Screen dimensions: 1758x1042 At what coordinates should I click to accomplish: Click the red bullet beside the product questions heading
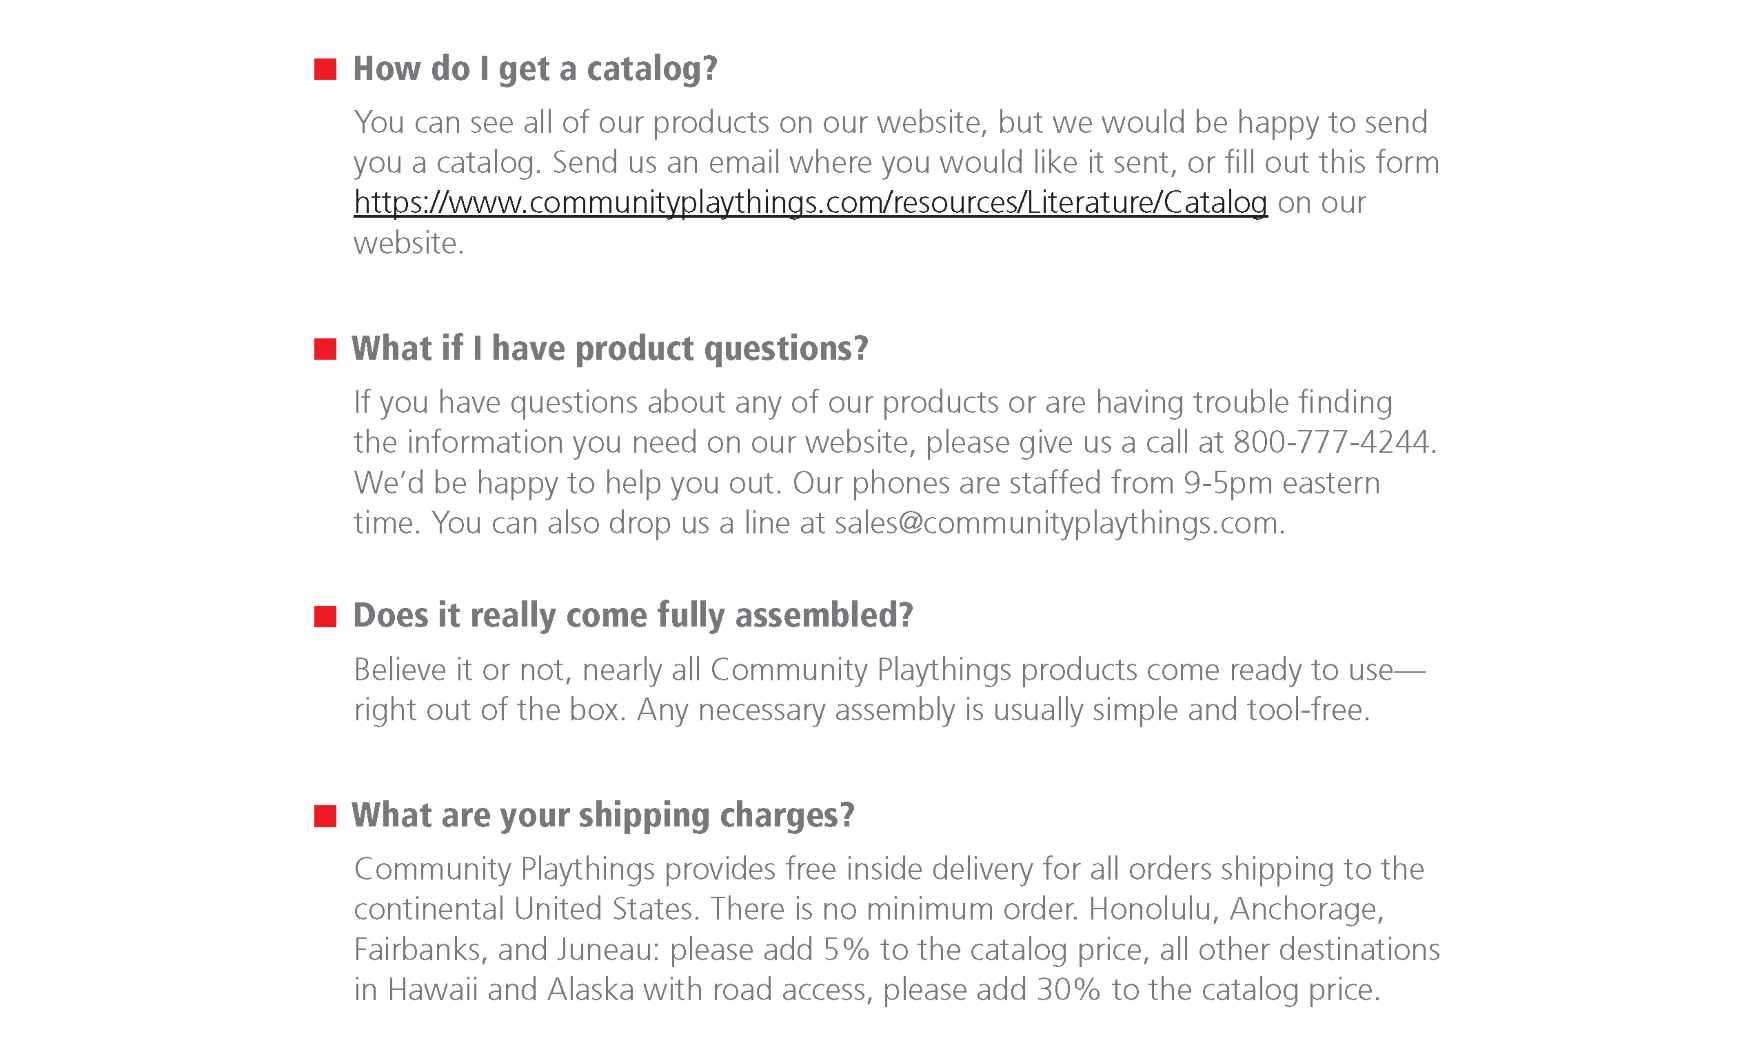click(x=325, y=349)
